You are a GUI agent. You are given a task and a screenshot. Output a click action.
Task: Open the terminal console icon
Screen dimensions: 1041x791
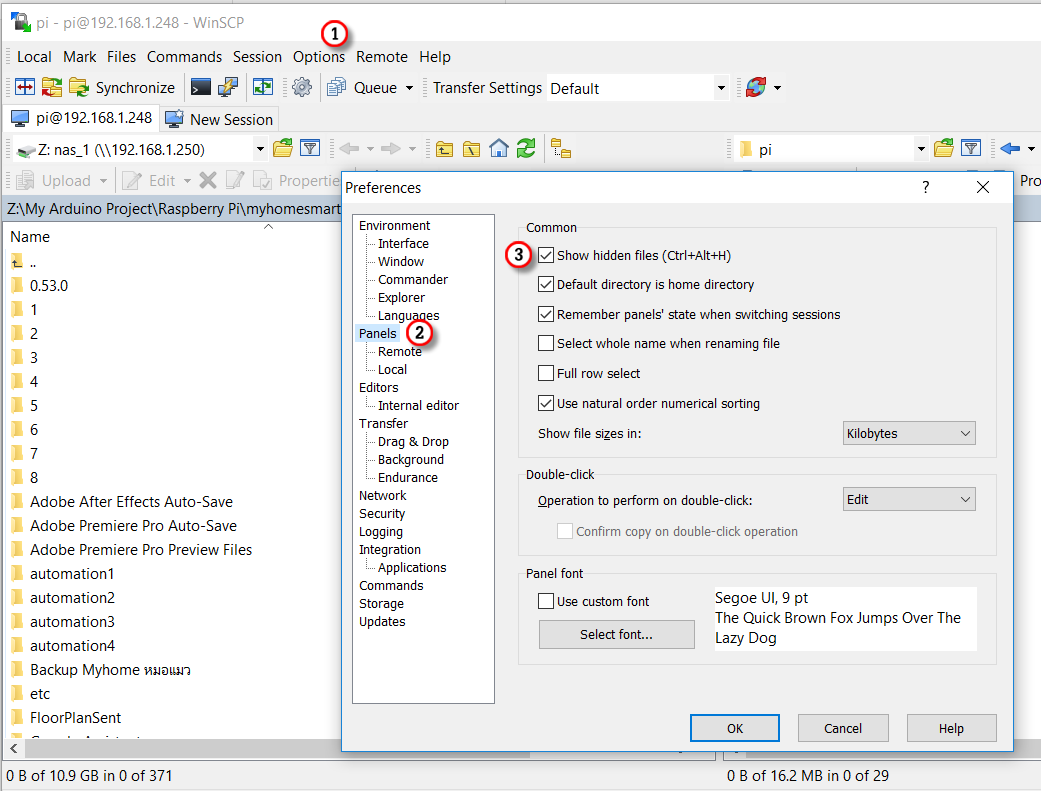[200, 87]
